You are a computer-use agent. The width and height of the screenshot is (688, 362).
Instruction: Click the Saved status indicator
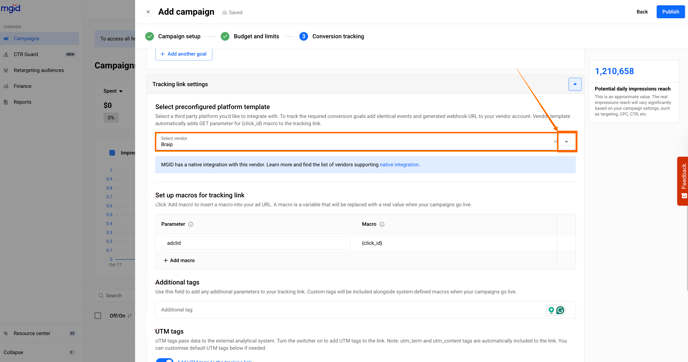pyautogui.click(x=233, y=12)
